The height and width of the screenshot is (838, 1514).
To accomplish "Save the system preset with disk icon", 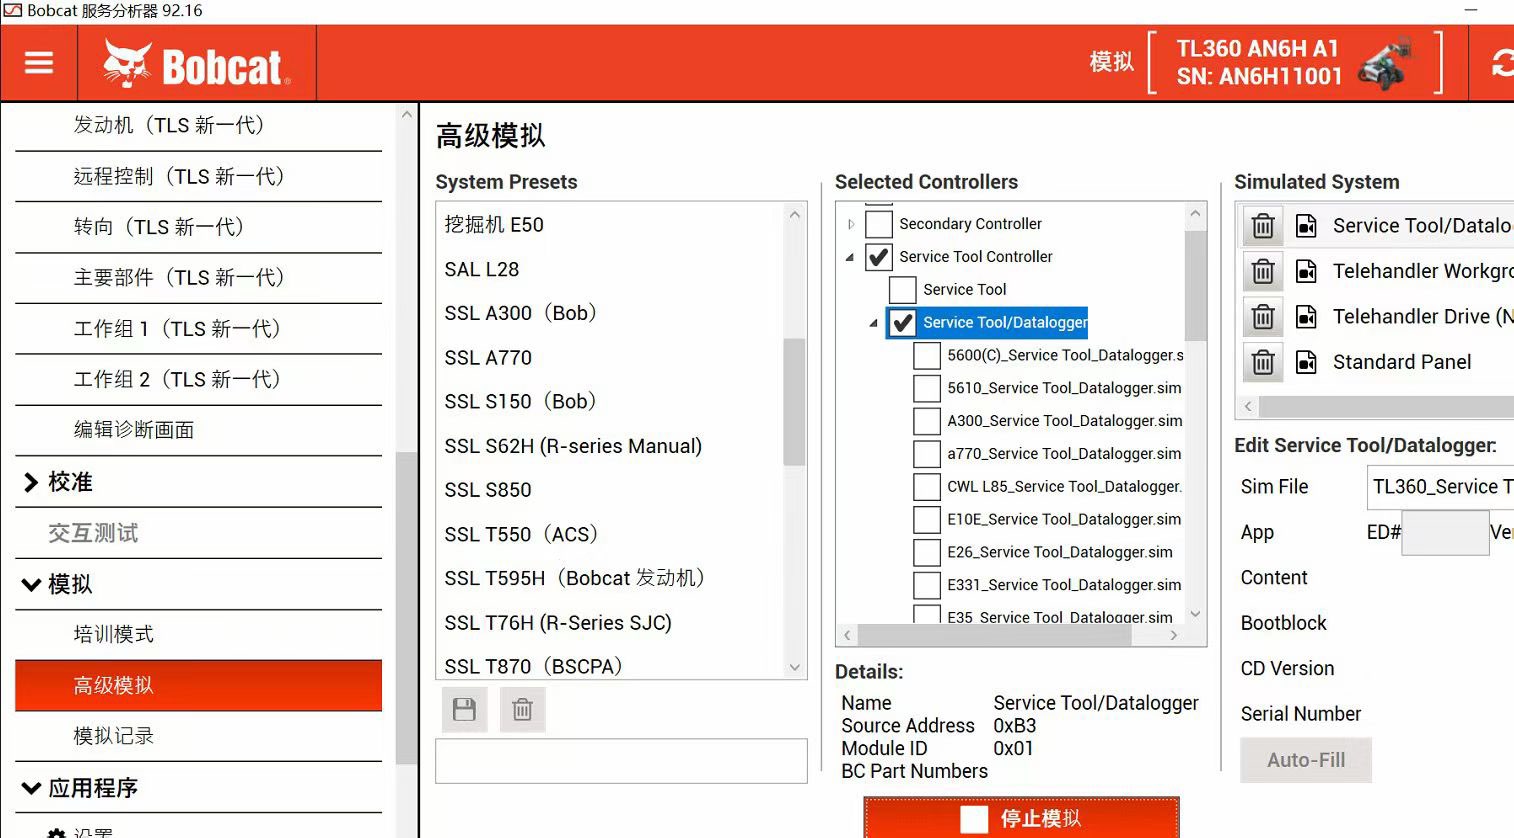I will point(464,710).
